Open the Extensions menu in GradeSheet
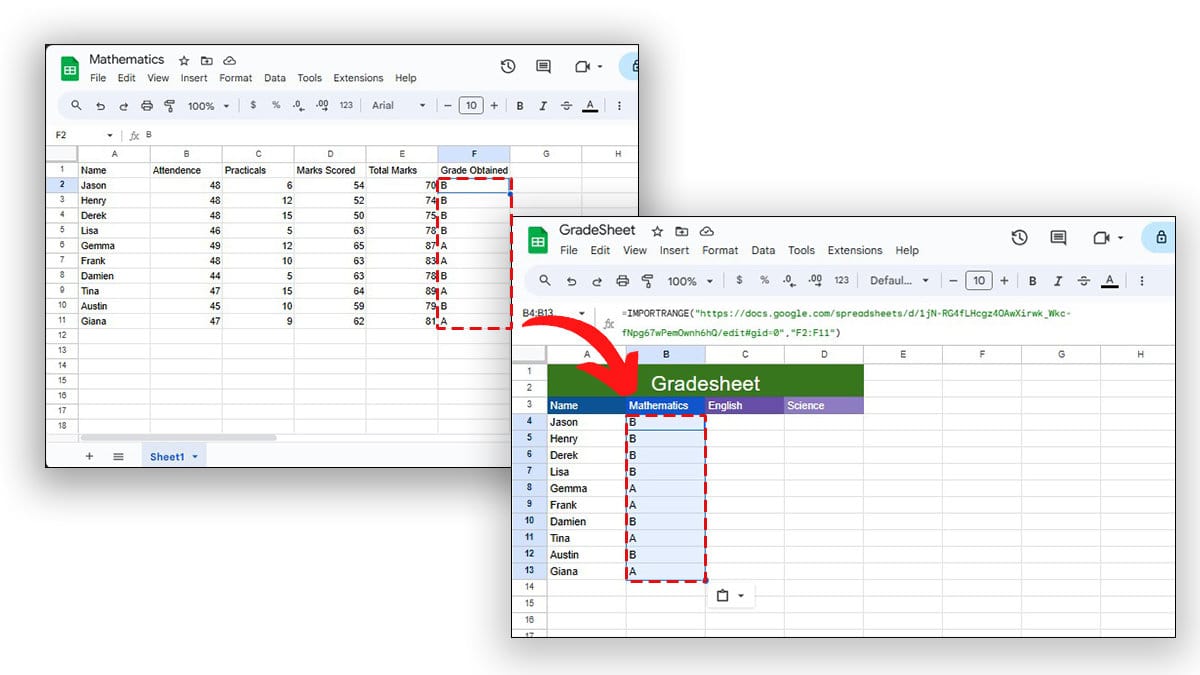This screenshot has height=675, width=1200. pos(855,250)
